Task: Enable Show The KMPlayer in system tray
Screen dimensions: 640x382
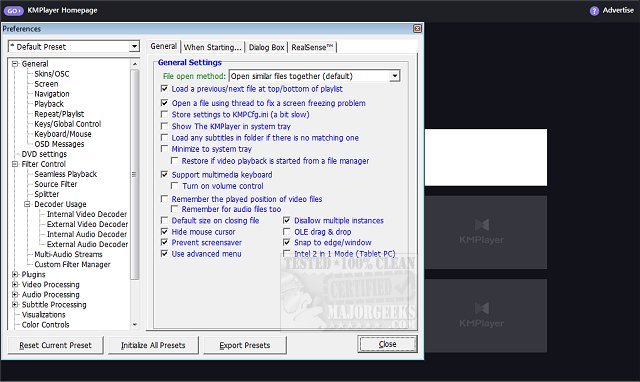Action: (x=164, y=126)
